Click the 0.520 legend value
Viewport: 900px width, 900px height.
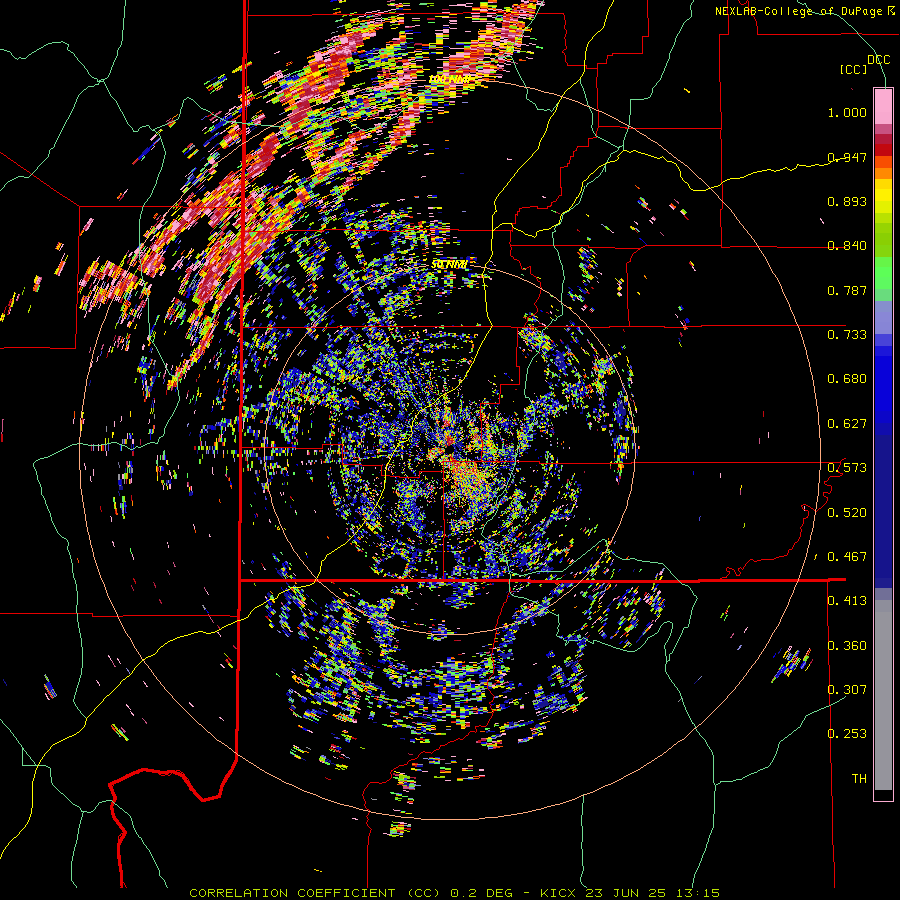847,513
